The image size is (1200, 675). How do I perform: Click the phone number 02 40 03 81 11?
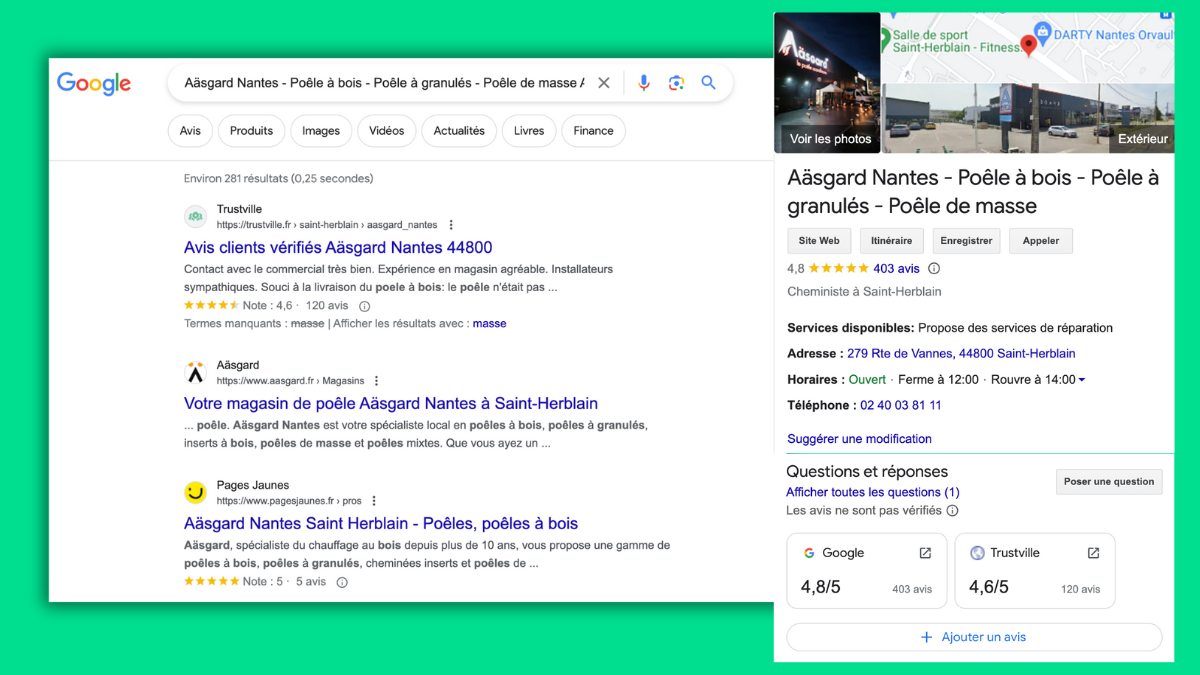(x=900, y=405)
